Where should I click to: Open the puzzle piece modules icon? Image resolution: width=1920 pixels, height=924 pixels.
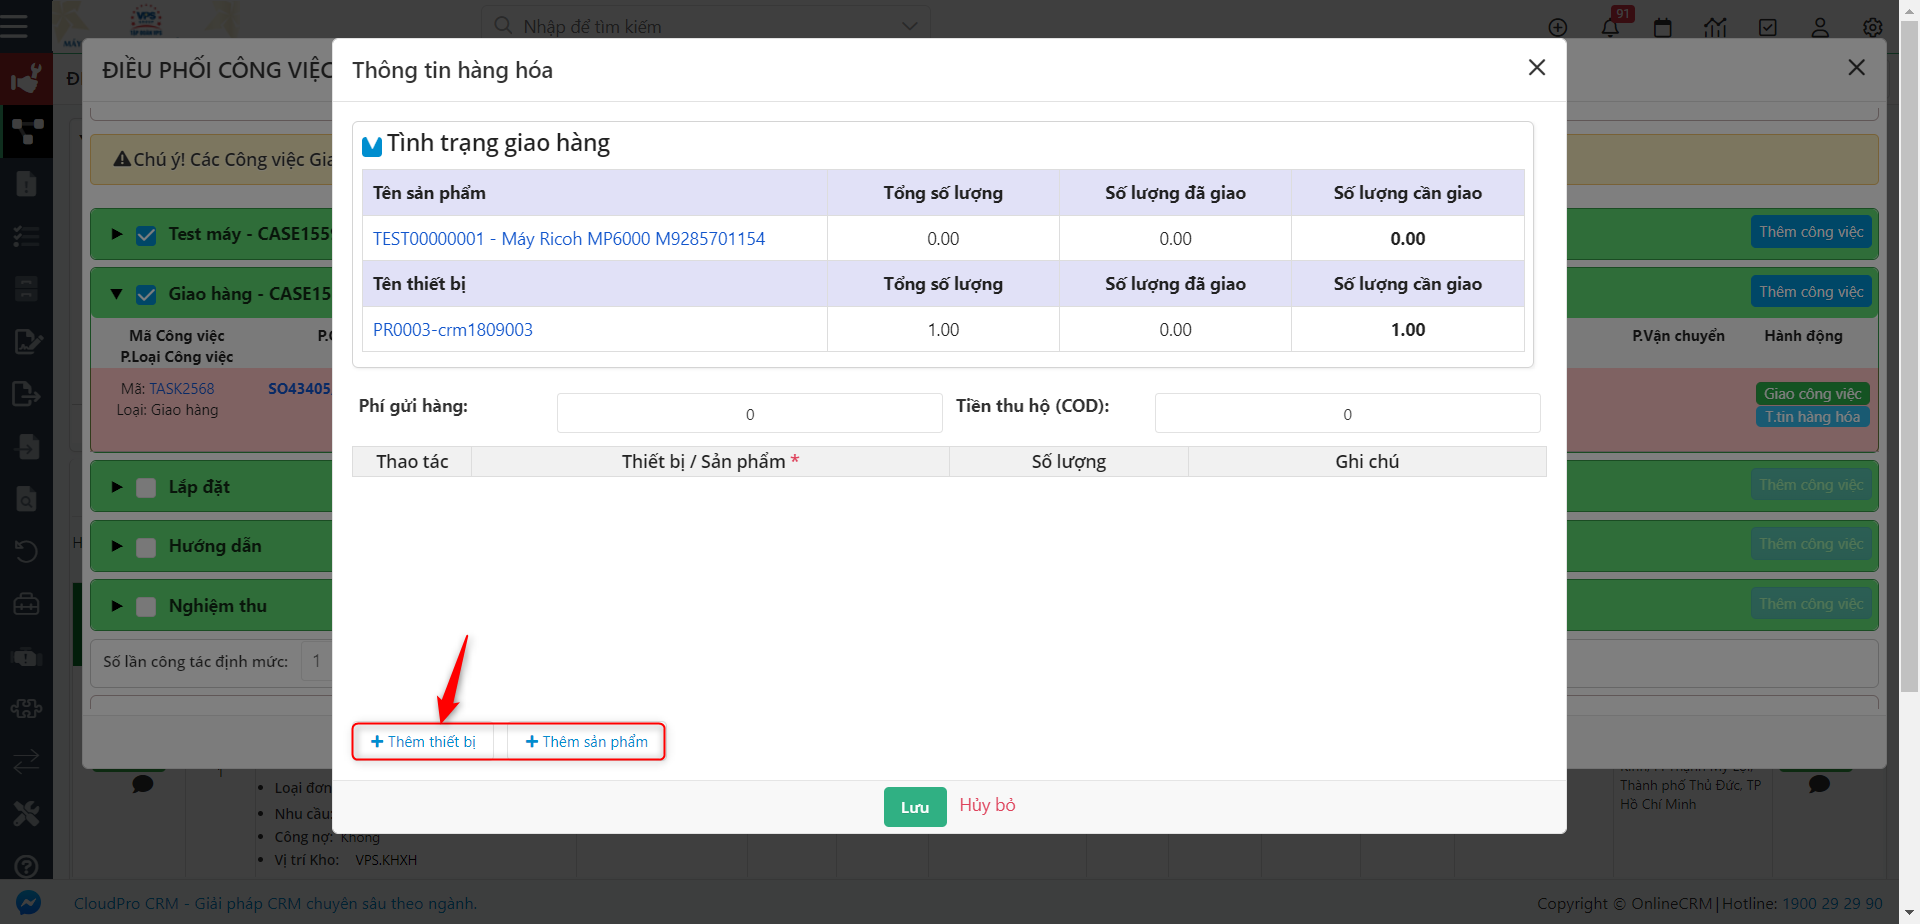click(26, 708)
